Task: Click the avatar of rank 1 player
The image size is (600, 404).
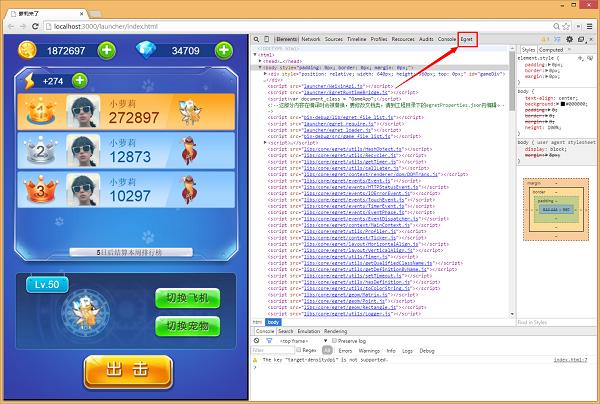Action: (x=83, y=111)
